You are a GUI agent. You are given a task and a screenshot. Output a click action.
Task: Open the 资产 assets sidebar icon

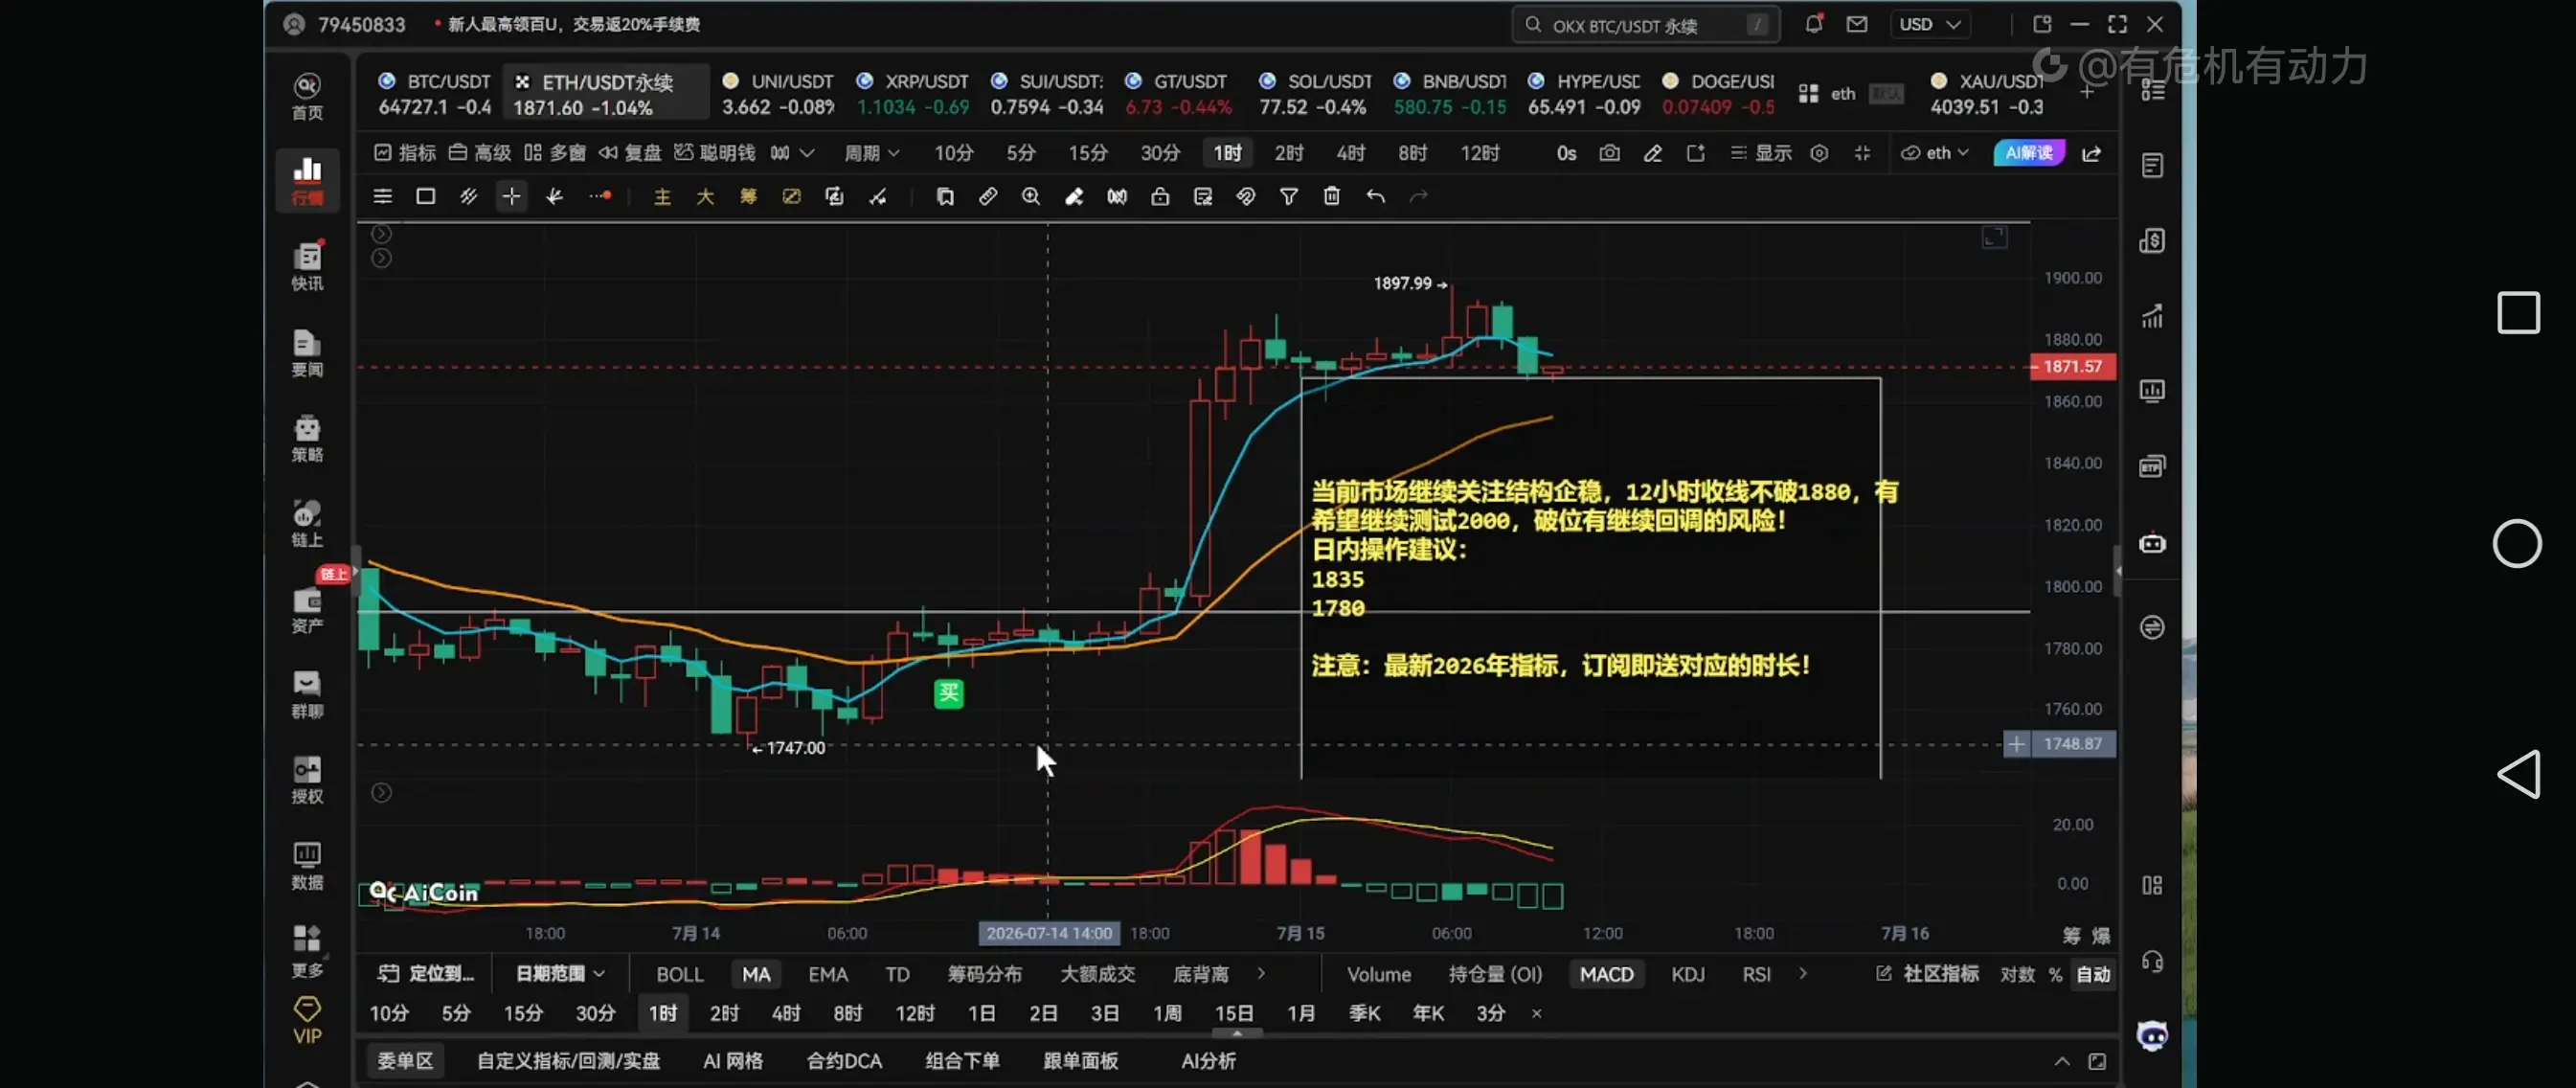307,609
